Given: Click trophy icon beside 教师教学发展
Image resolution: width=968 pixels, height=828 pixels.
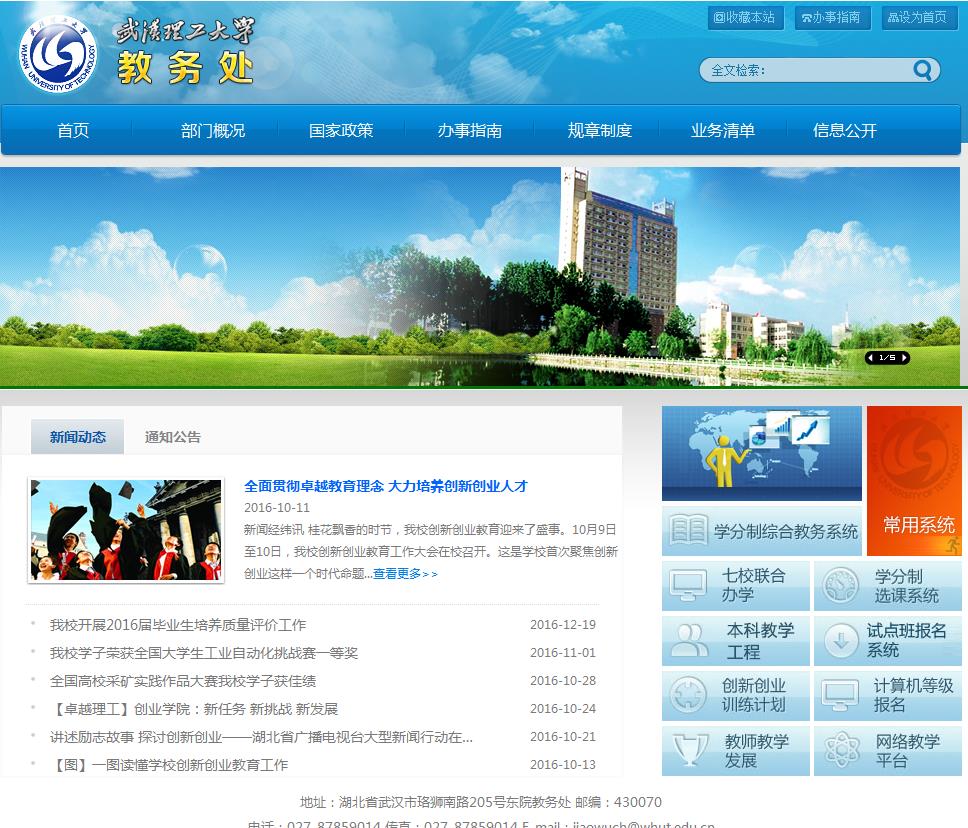Looking at the screenshot, I should click(x=690, y=750).
